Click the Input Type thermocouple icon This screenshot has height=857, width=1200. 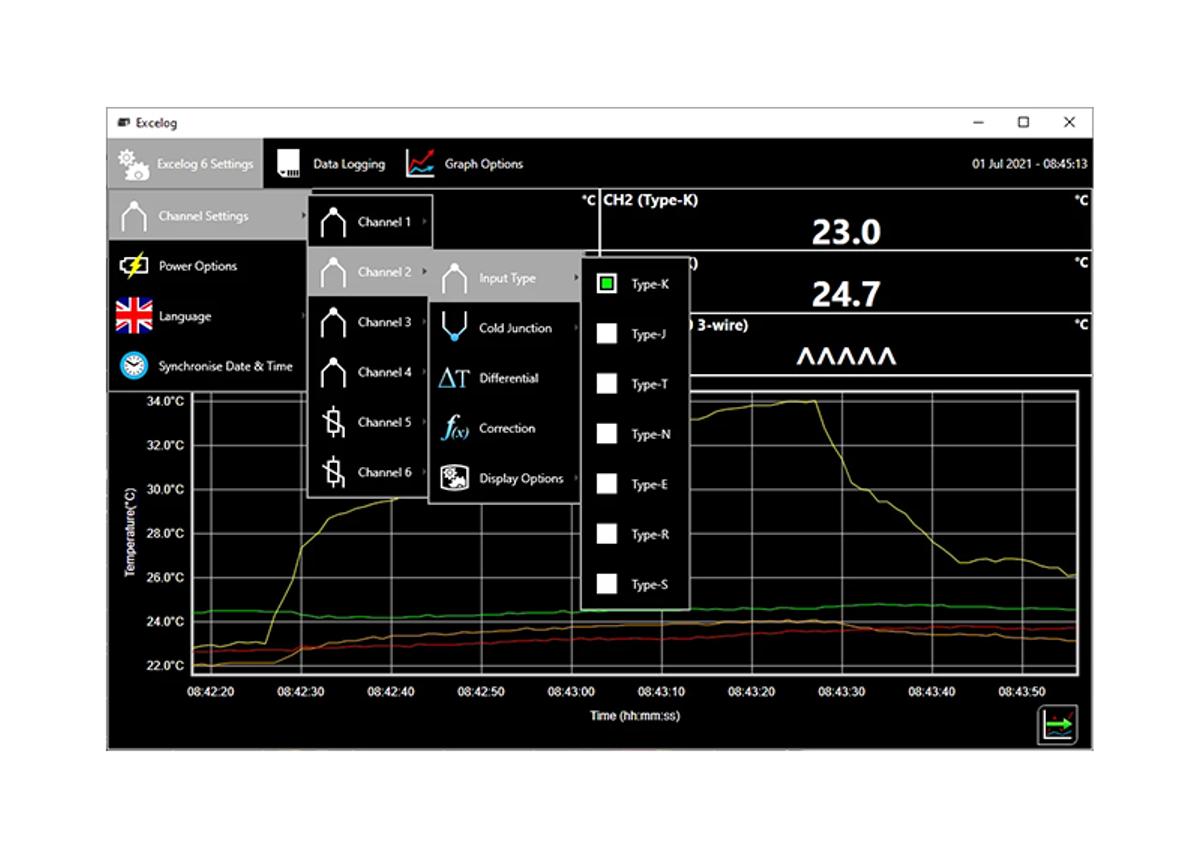click(454, 279)
